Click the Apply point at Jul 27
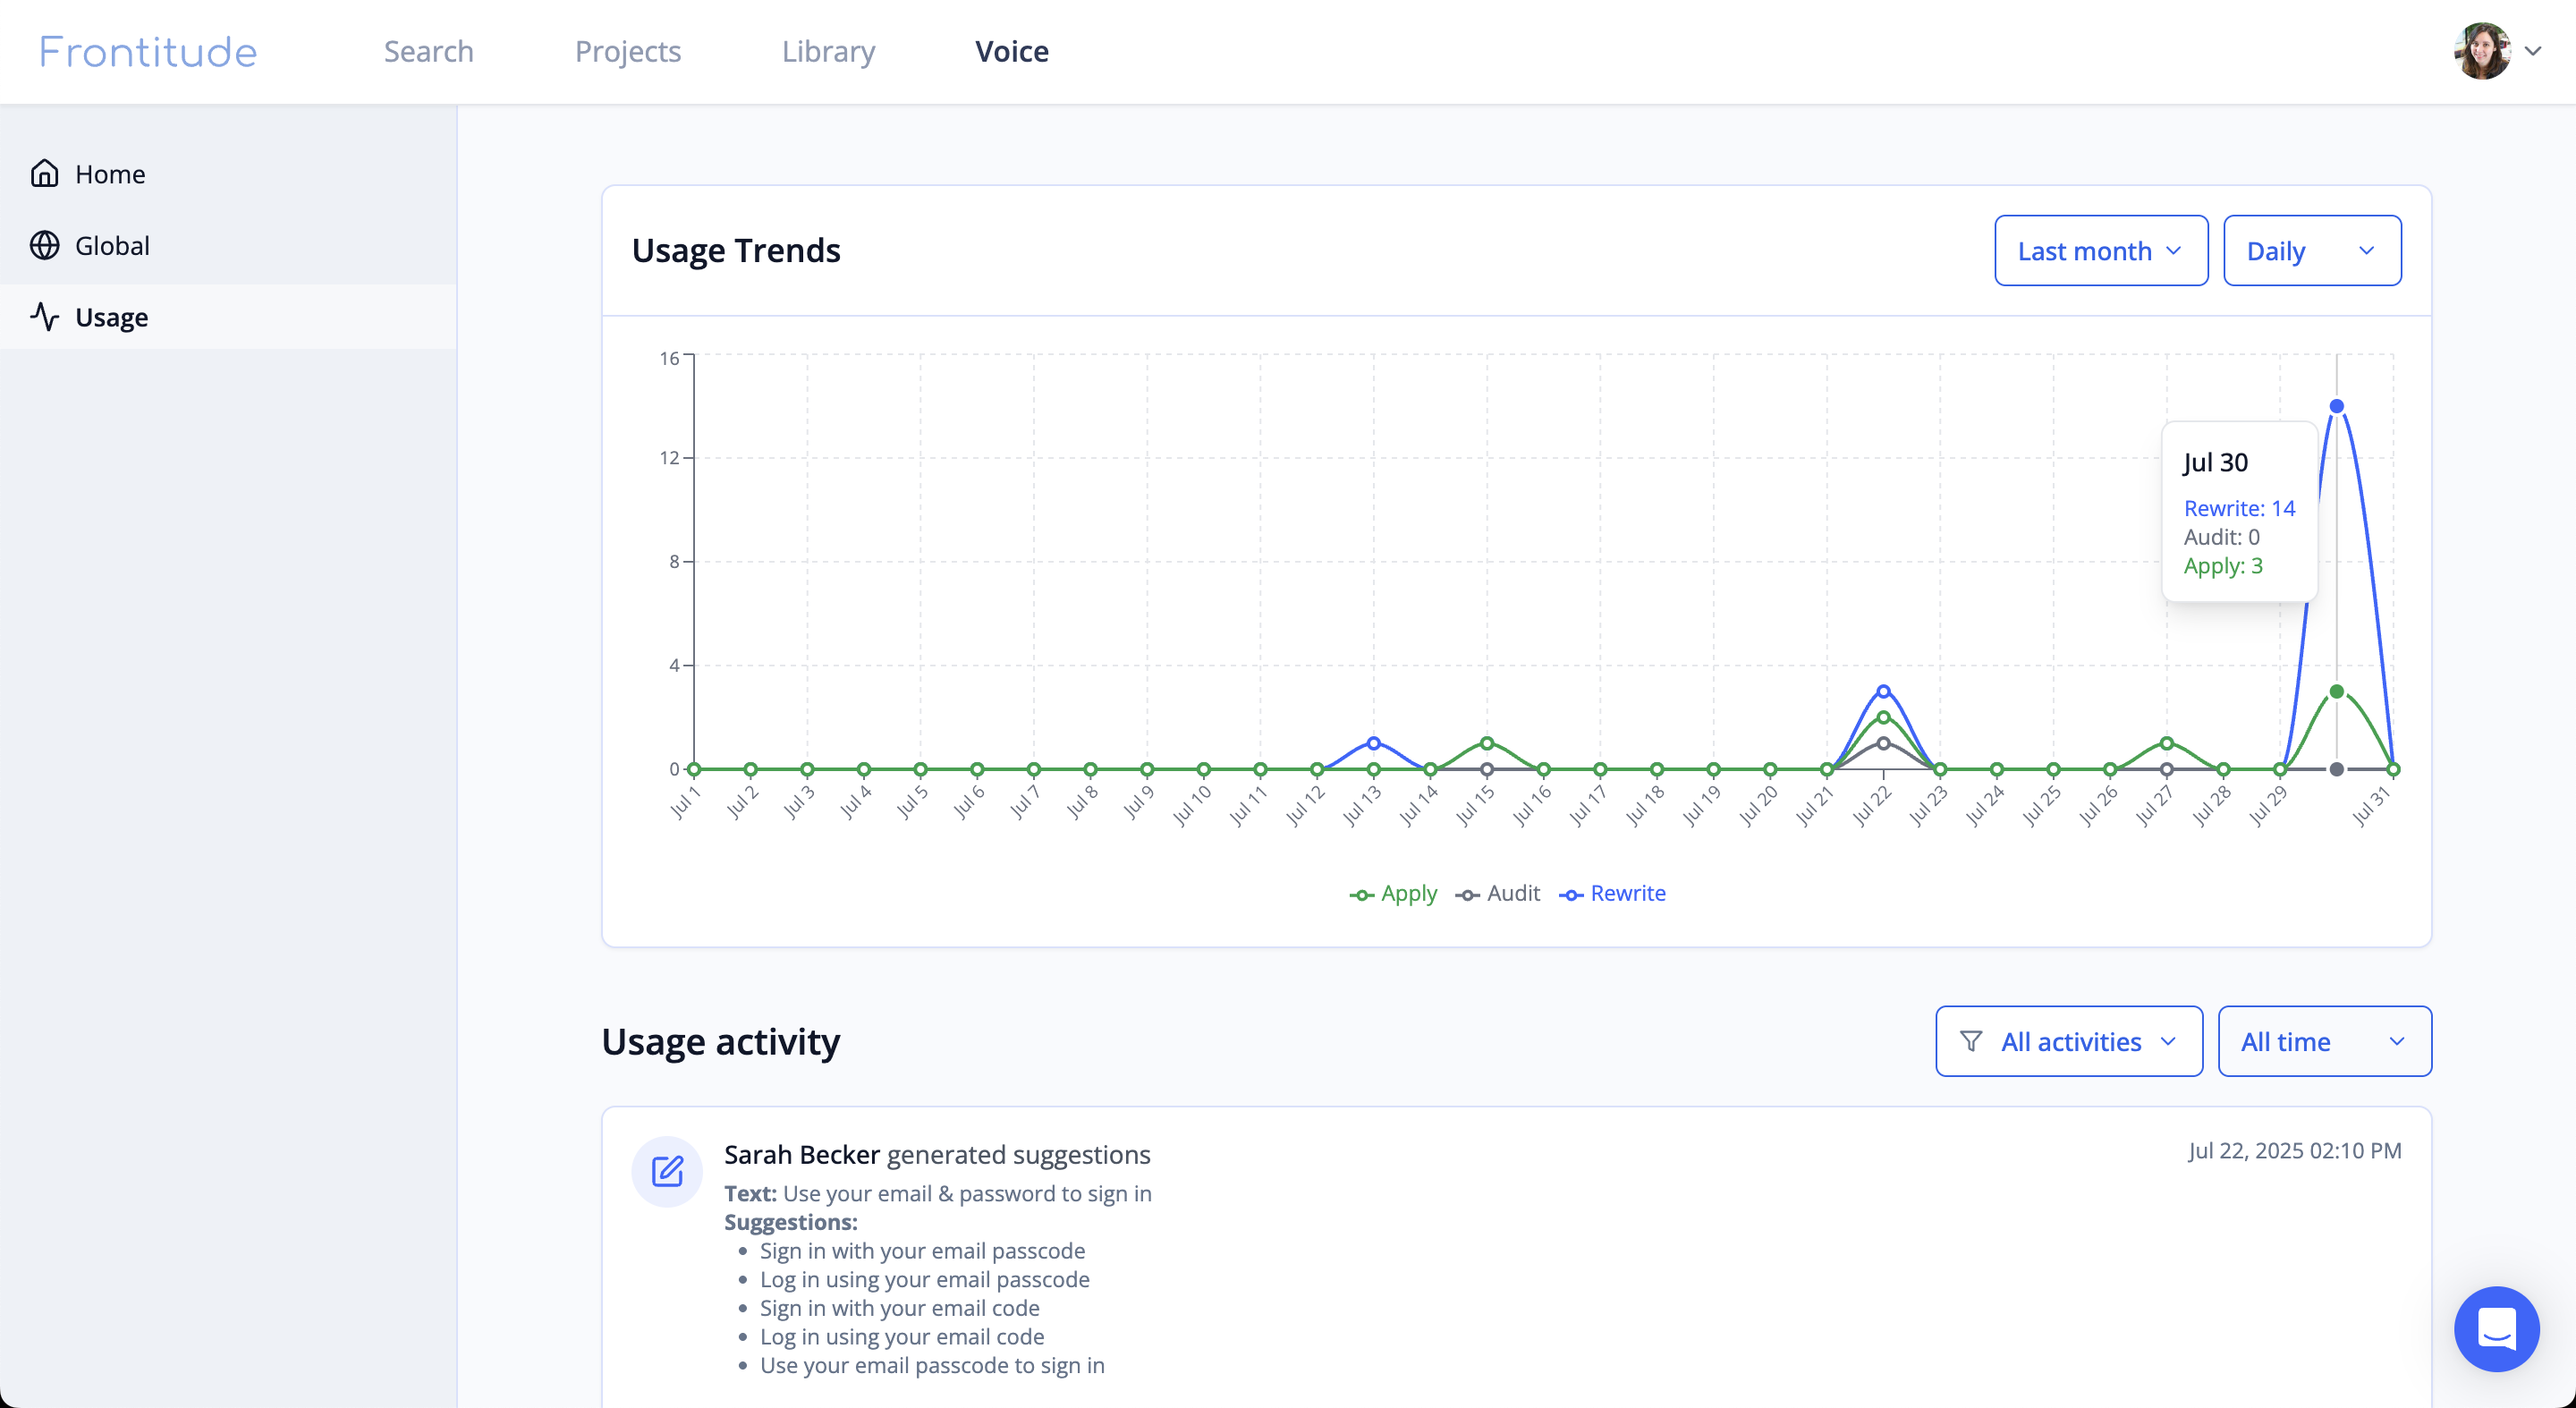The height and width of the screenshot is (1408, 2576). [x=2166, y=743]
